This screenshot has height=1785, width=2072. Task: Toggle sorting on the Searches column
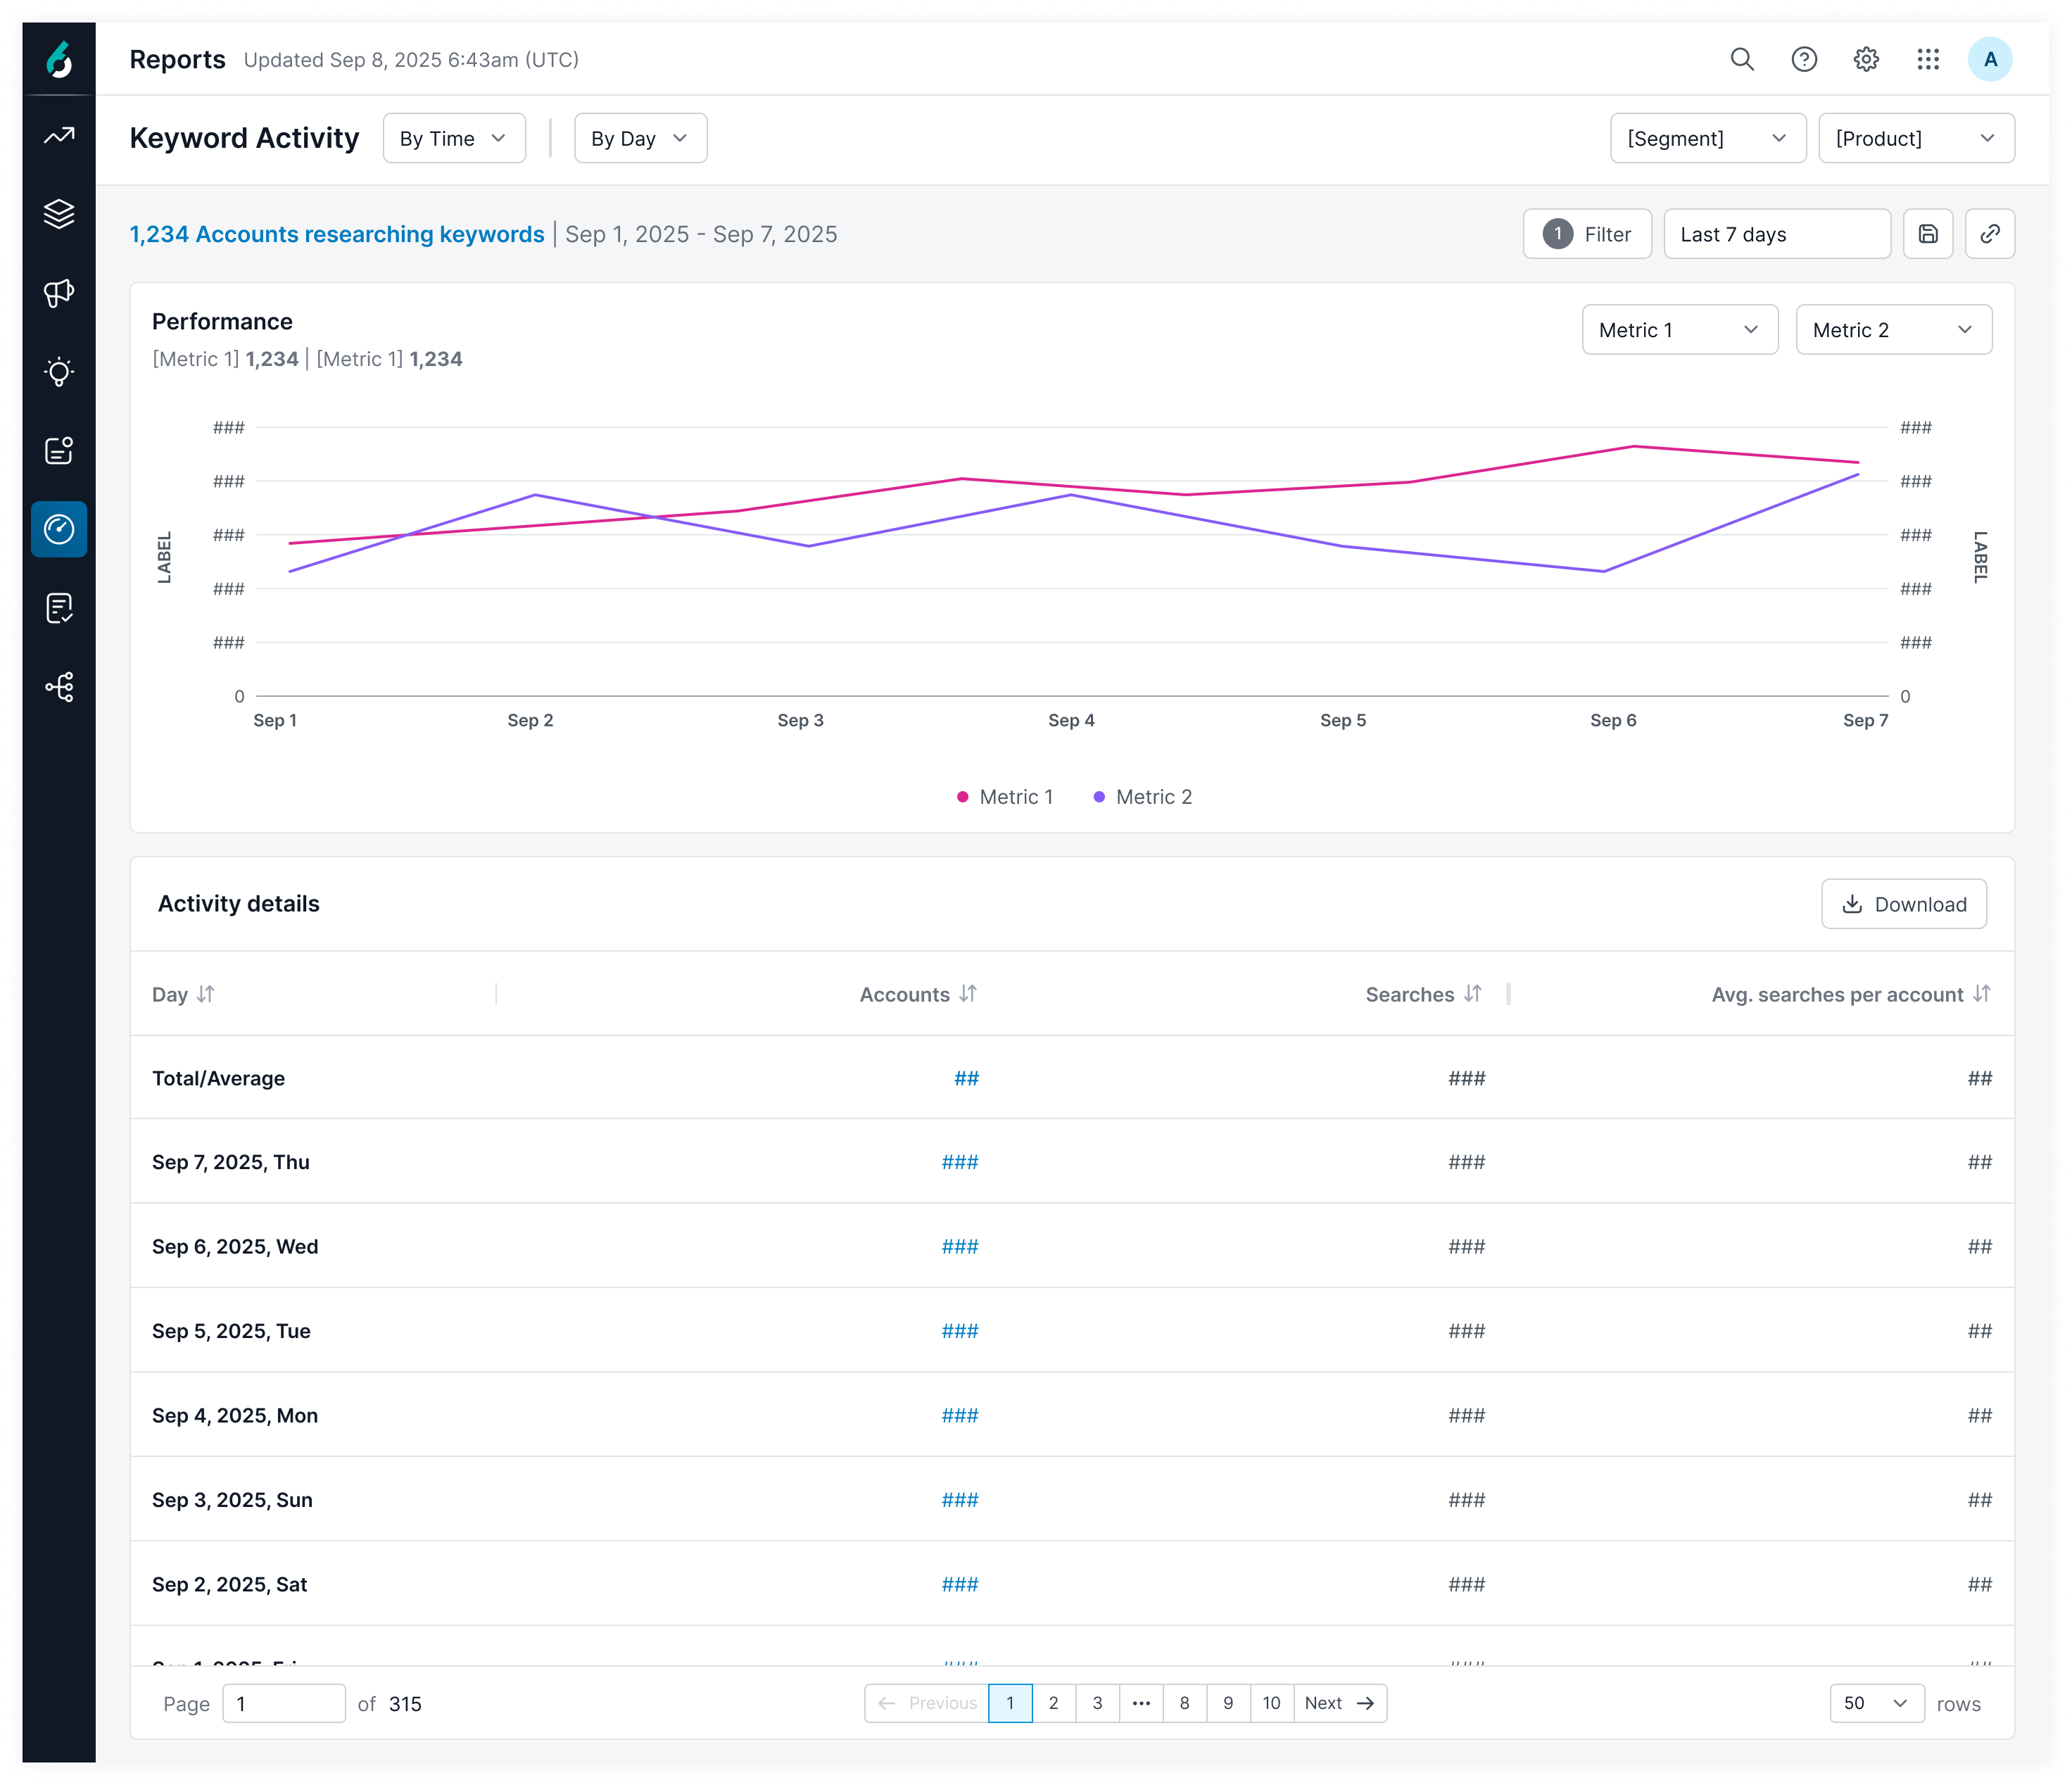tap(1424, 994)
